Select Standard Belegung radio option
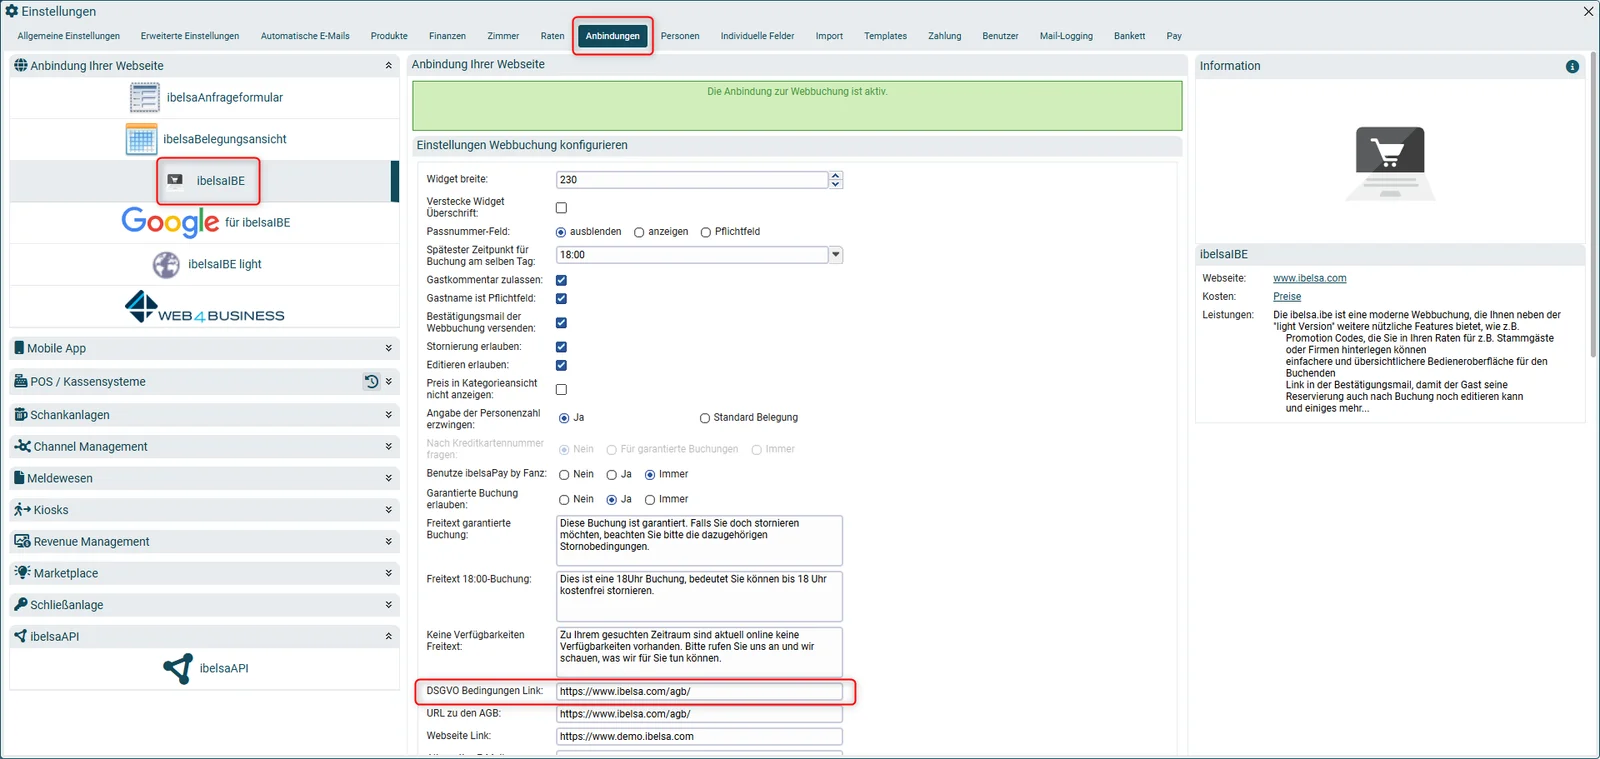The height and width of the screenshot is (759, 1600). pos(705,418)
